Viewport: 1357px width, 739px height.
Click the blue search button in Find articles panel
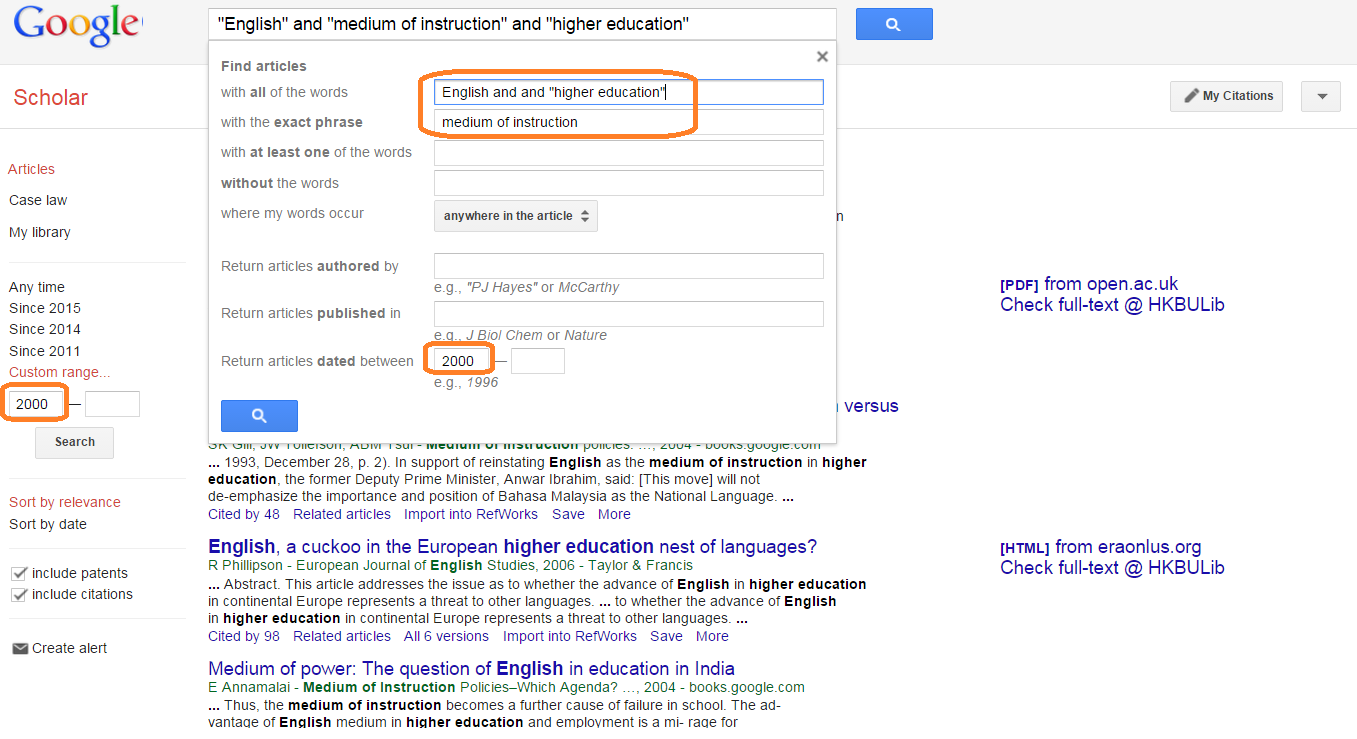click(259, 416)
